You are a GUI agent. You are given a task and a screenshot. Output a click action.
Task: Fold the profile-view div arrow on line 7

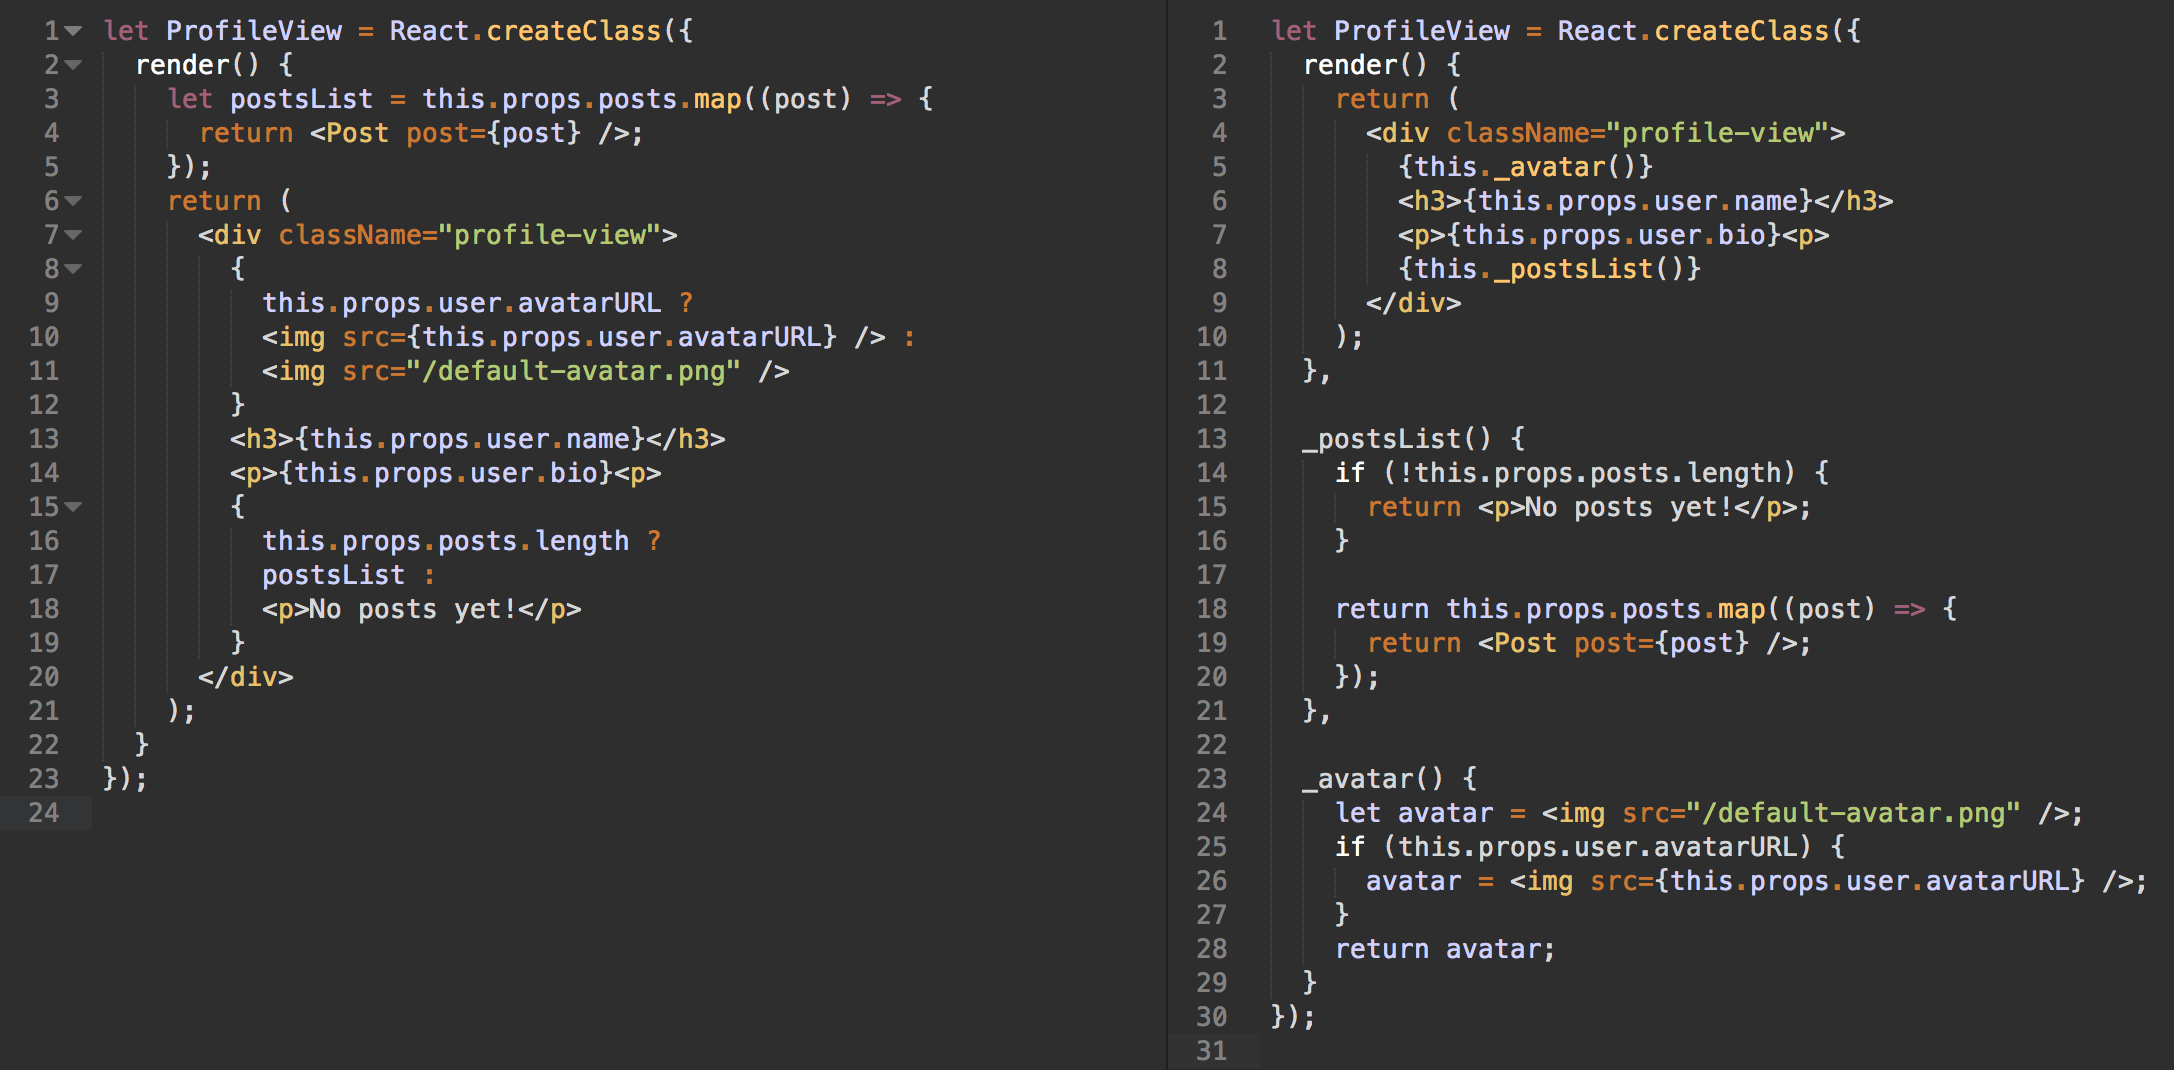pyautogui.click(x=73, y=236)
